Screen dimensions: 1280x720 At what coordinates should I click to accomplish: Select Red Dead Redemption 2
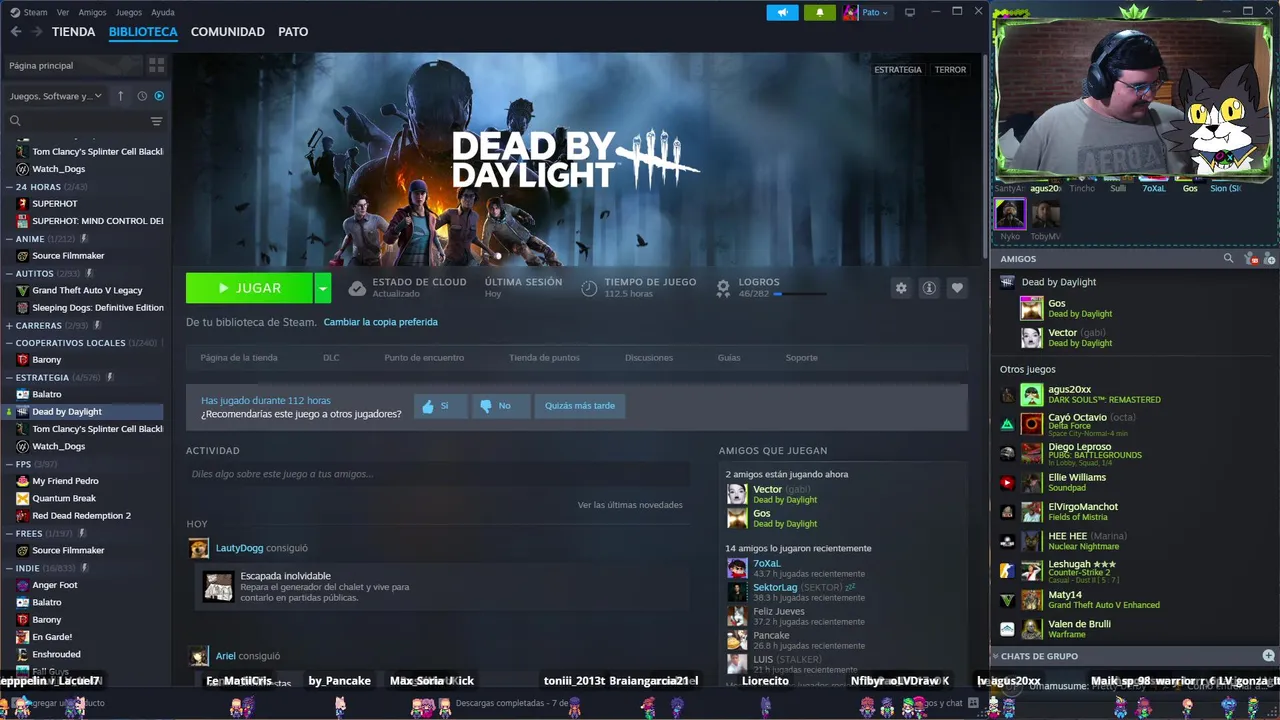tap(81, 516)
